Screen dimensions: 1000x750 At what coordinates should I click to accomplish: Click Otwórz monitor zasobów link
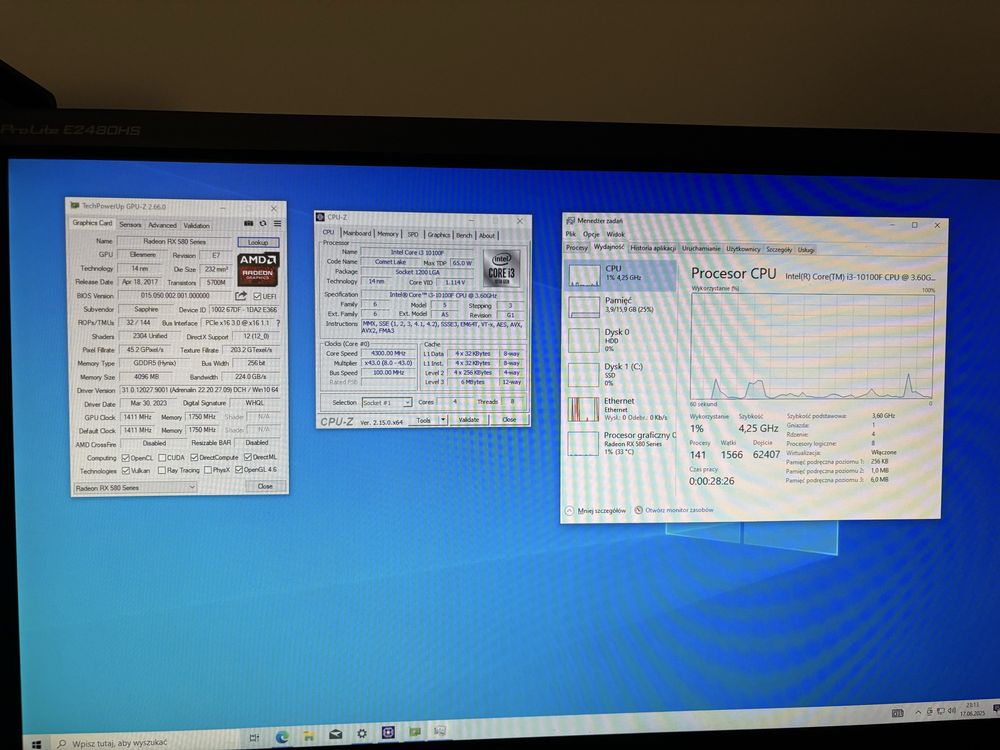tap(679, 510)
